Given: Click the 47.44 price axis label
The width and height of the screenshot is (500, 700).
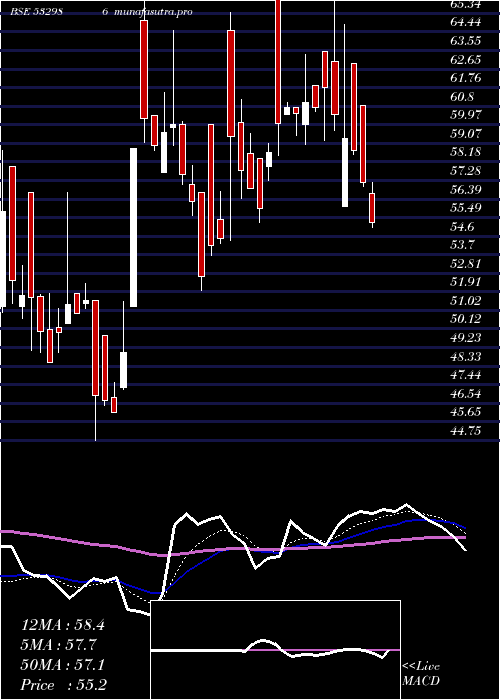Looking at the screenshot, I should pos(466,375).
